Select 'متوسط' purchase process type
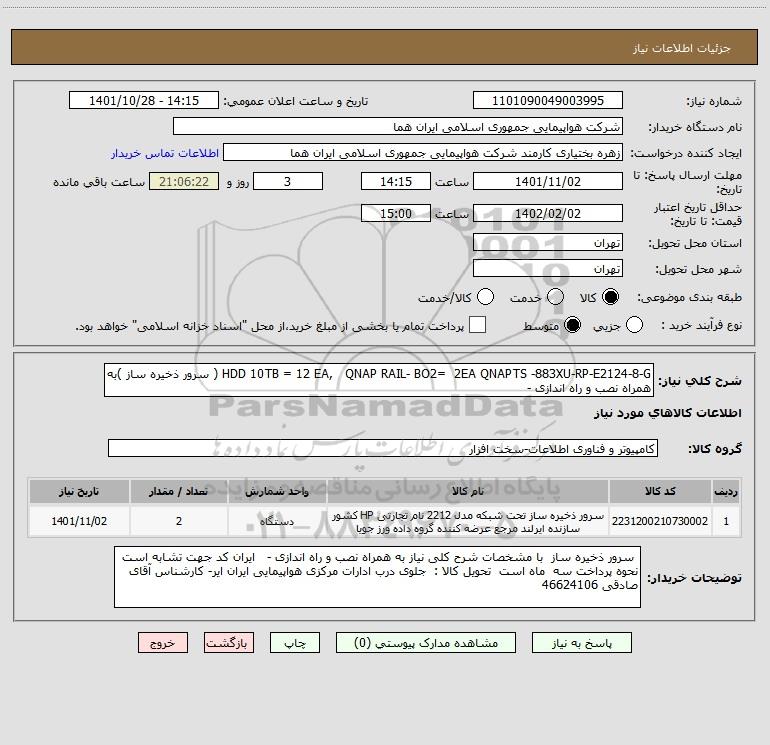This screenshot has height=745, width=770. [574, 326]
